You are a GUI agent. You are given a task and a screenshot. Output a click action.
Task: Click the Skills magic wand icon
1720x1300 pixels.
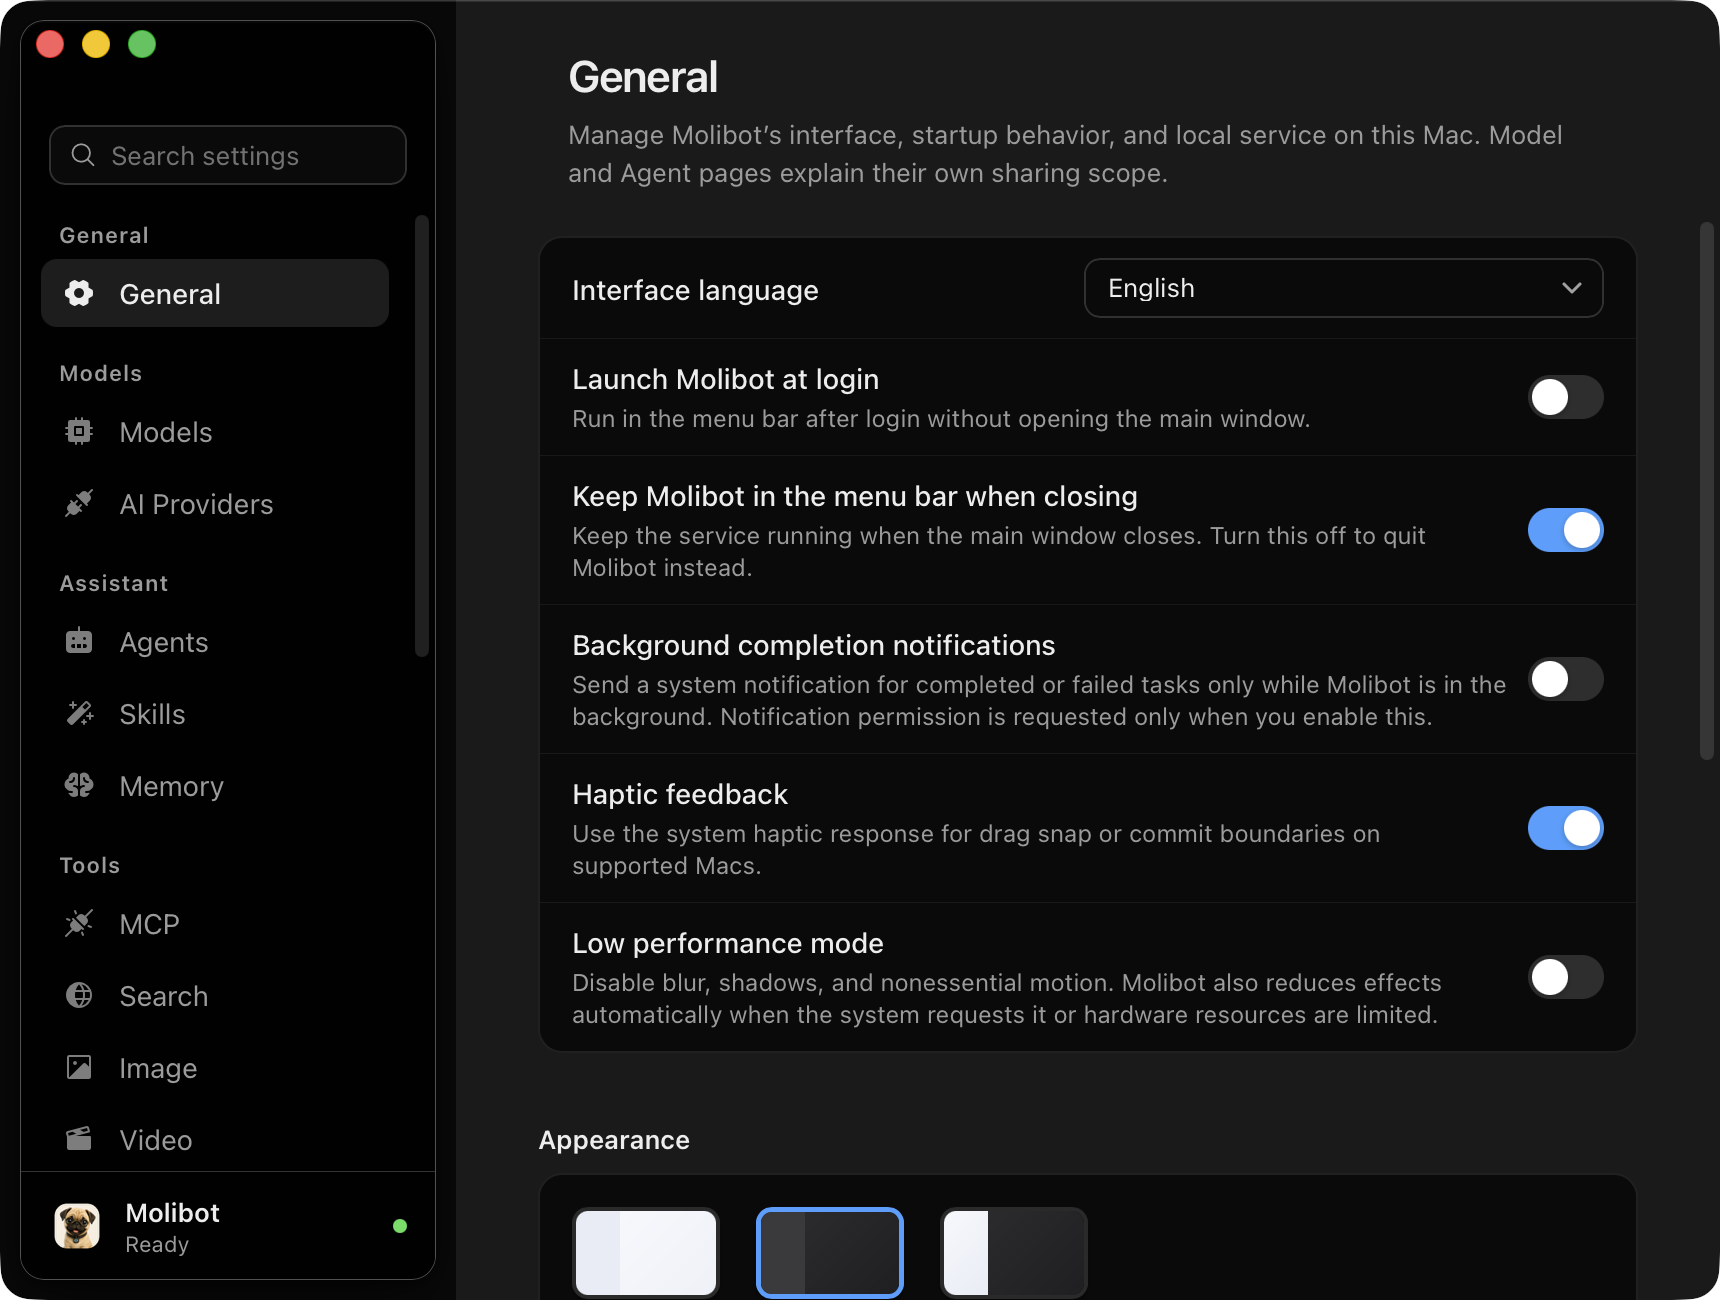pyautogui.click(x=79, y=713)
